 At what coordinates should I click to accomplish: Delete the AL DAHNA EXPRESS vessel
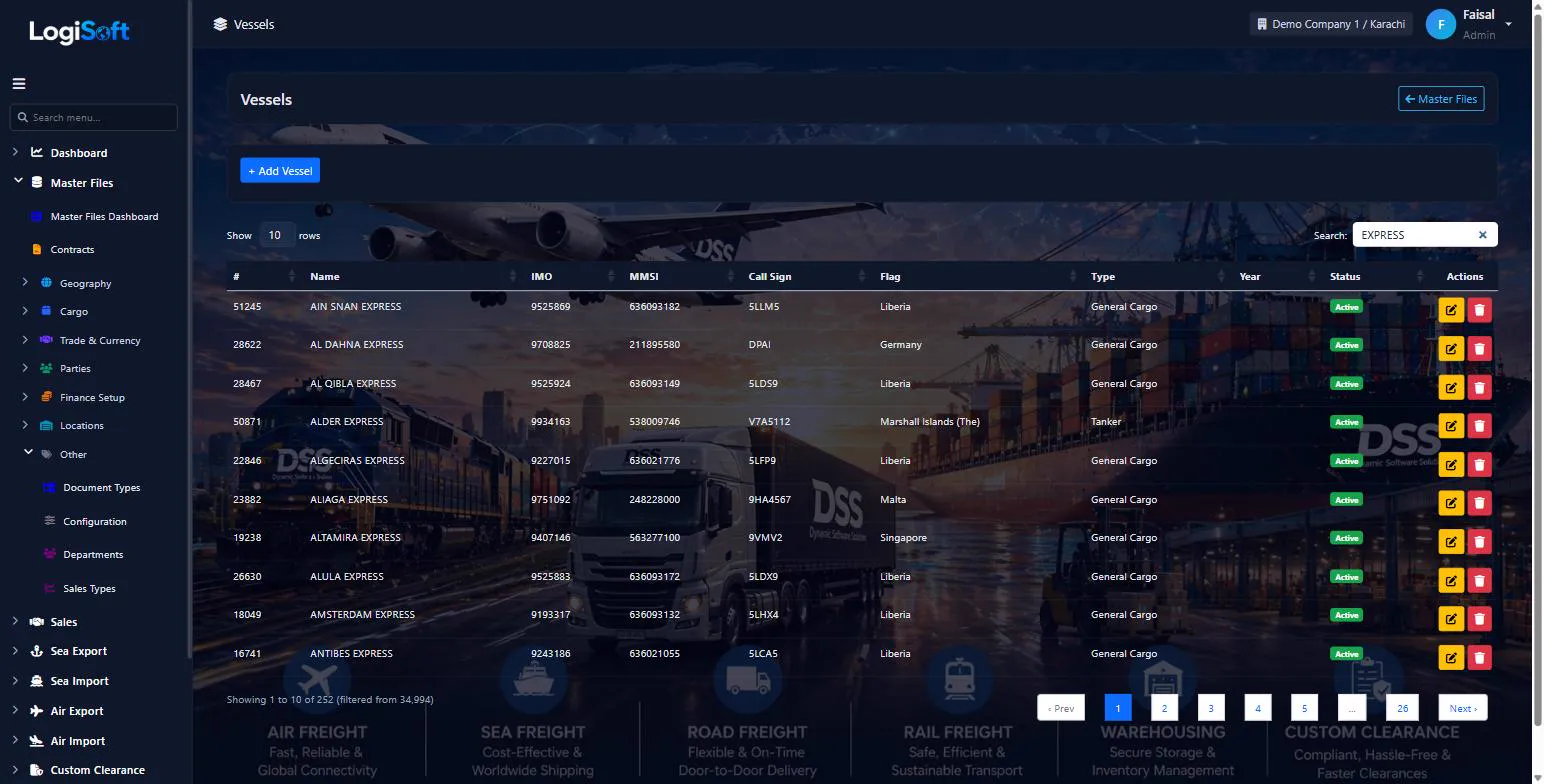pyautogui.click(x=1479, y=348)
